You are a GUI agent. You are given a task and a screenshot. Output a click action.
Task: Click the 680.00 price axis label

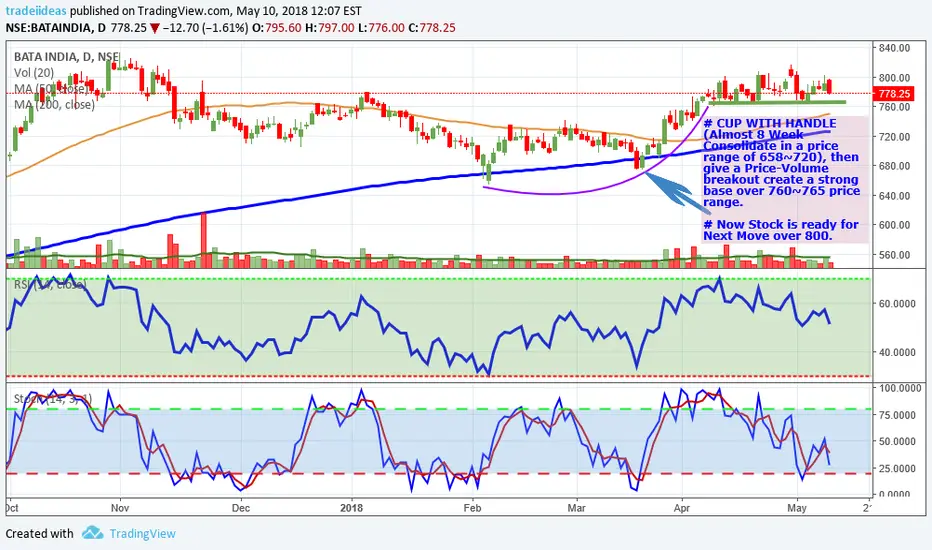click(x=895, y=166)
